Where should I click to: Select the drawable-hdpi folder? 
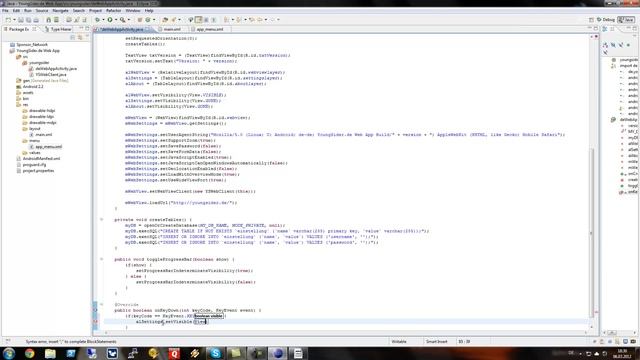coord(42,111)
